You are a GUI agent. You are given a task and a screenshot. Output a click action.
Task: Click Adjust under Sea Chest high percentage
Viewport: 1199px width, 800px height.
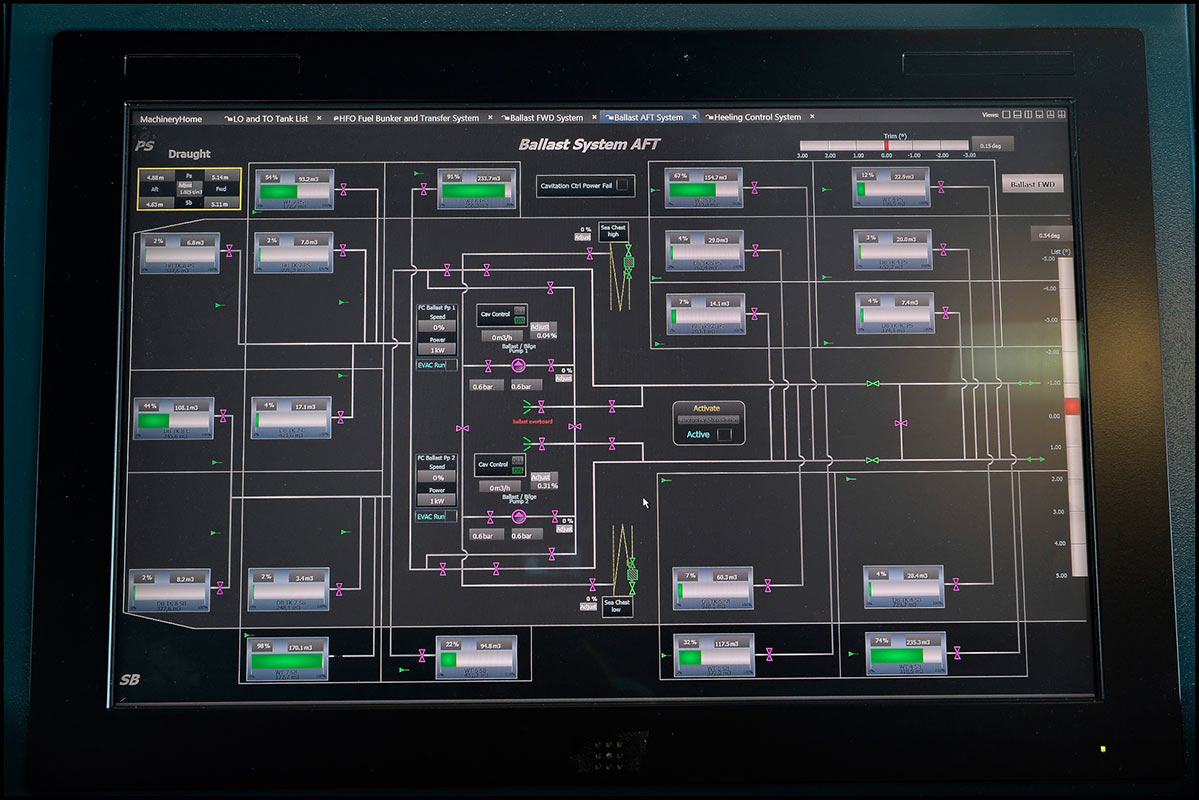(583, 237)
